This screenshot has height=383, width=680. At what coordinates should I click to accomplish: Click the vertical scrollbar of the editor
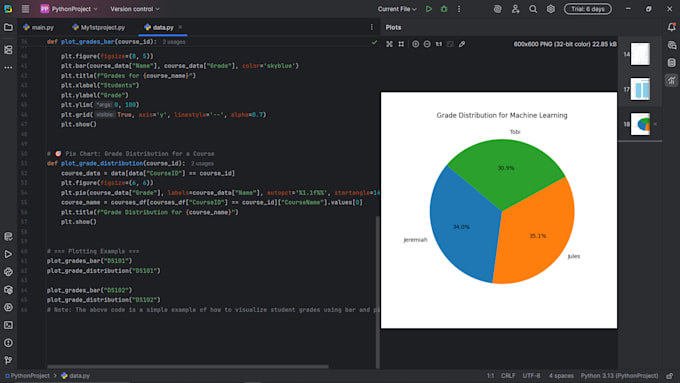click(378, 291)
